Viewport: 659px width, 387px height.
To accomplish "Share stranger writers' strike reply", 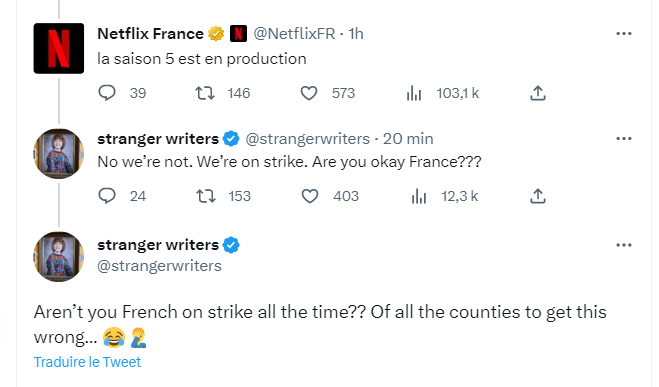I will pos(538,196).
